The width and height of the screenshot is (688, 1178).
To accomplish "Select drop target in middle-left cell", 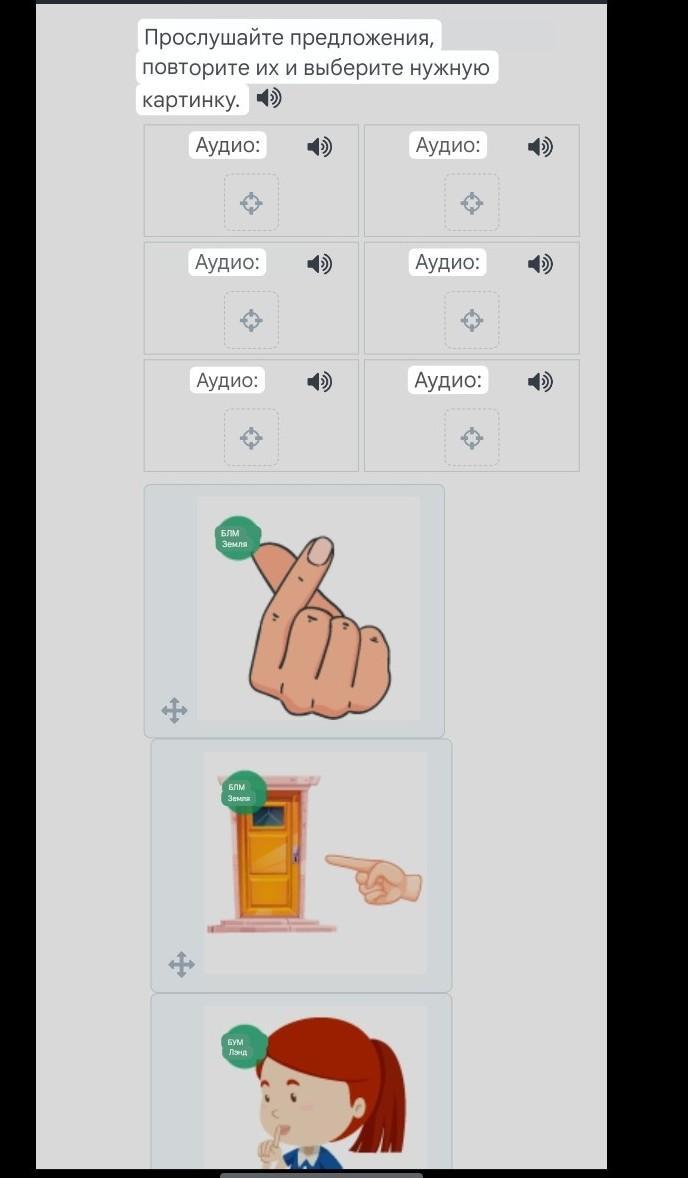I will pyautogui.click(x=251, y=321).
